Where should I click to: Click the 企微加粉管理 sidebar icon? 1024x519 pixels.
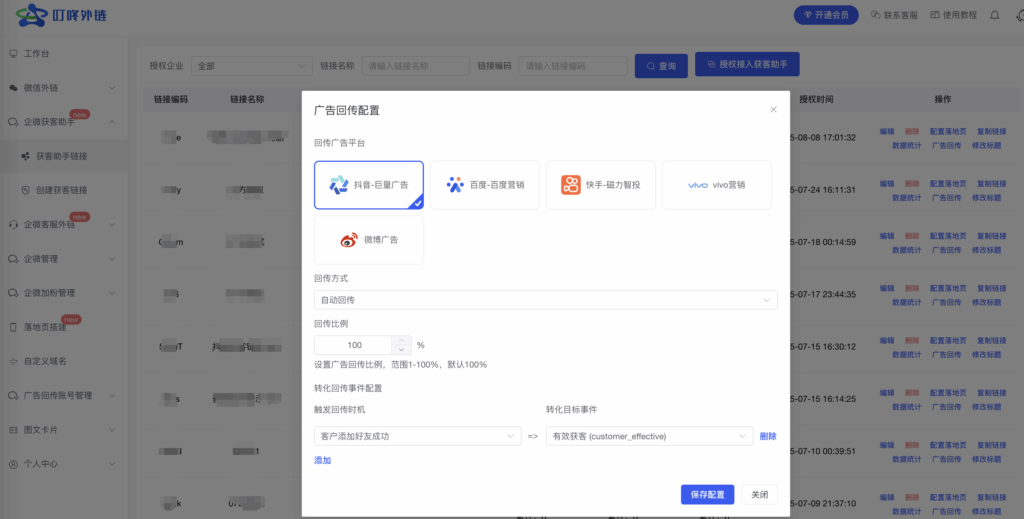point(13,293)
